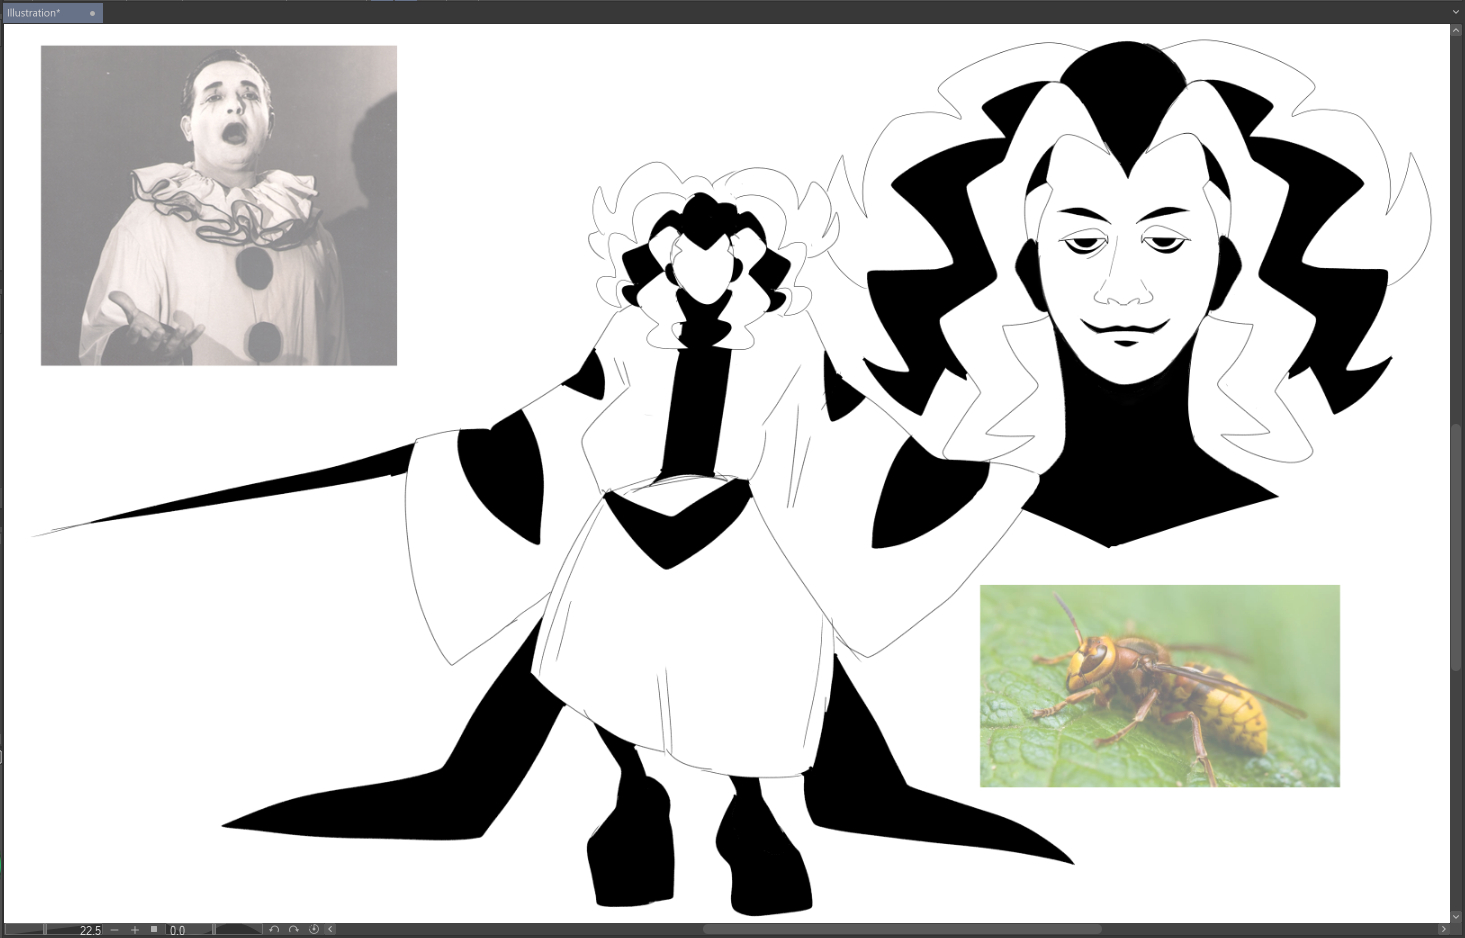Click the zoom in plus icon
Image resolution: width=1465 pixels, height=938 pixels.
click(135, 930)
